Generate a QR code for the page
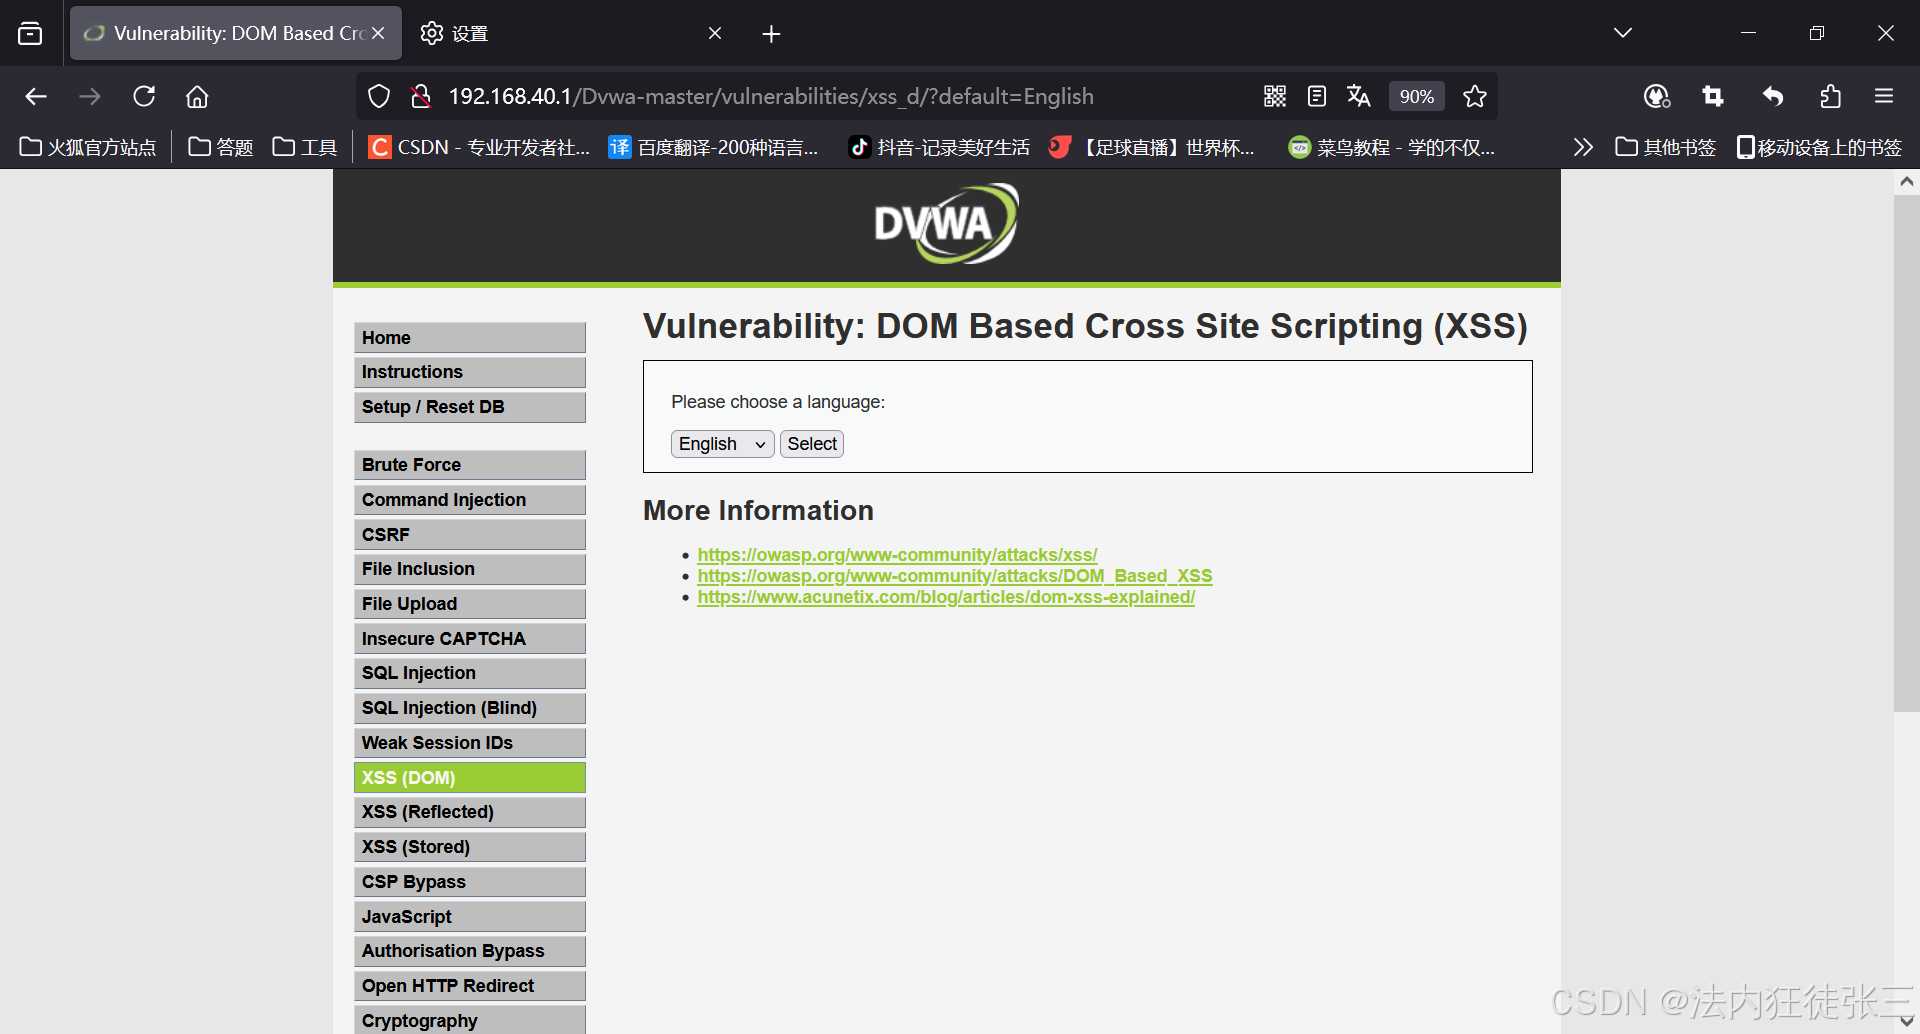Image resolution: width=1920 pixels, height=1034 pixels. tap(1274, 96)
